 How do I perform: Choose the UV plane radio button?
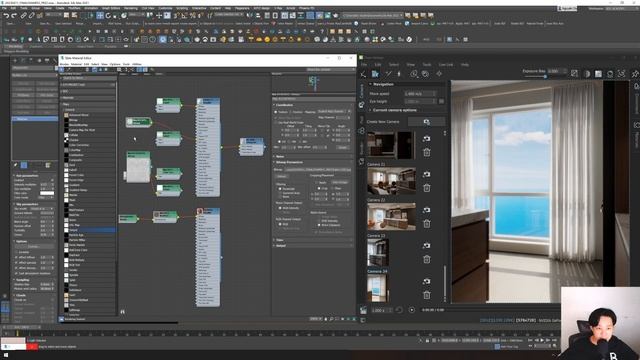click(x=280, y=141)
